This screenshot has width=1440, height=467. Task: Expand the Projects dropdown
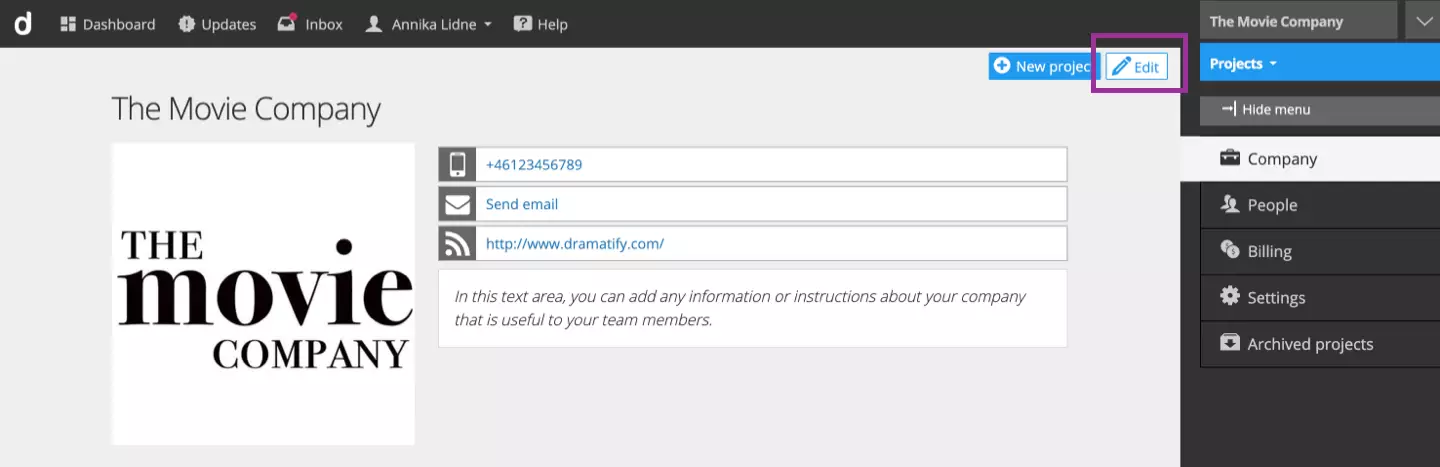pyautogui.click(x=1243, y=64)
